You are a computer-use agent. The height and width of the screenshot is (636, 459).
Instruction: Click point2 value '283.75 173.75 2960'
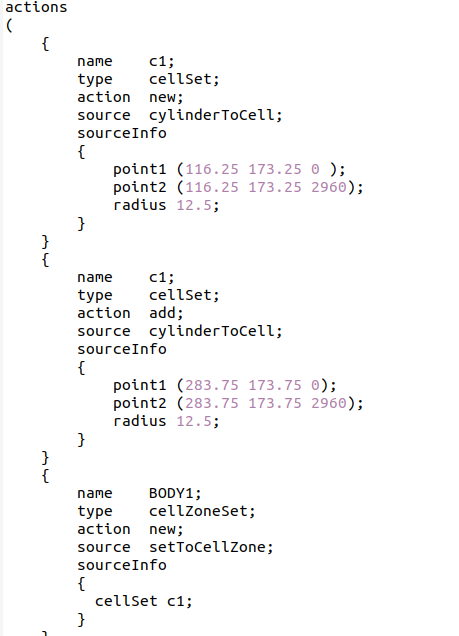(266, 403)
